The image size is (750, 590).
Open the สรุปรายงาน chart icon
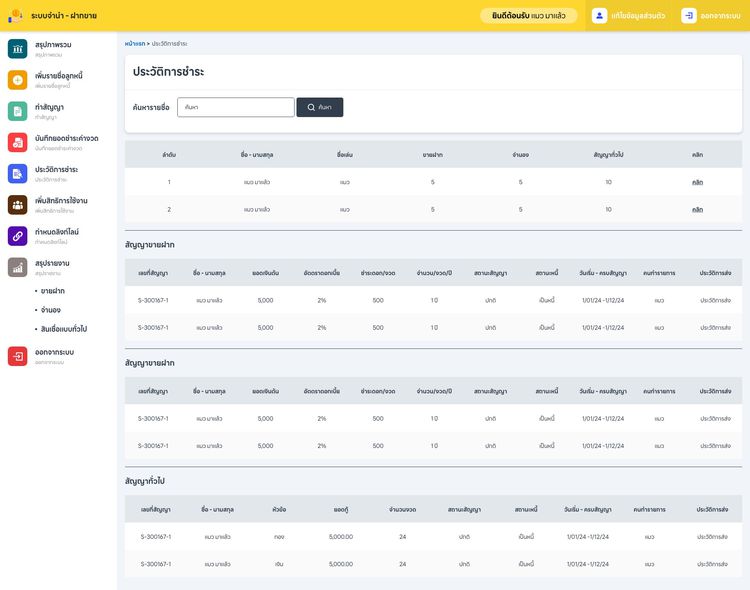pyautogui.click(x=17, y=267)
